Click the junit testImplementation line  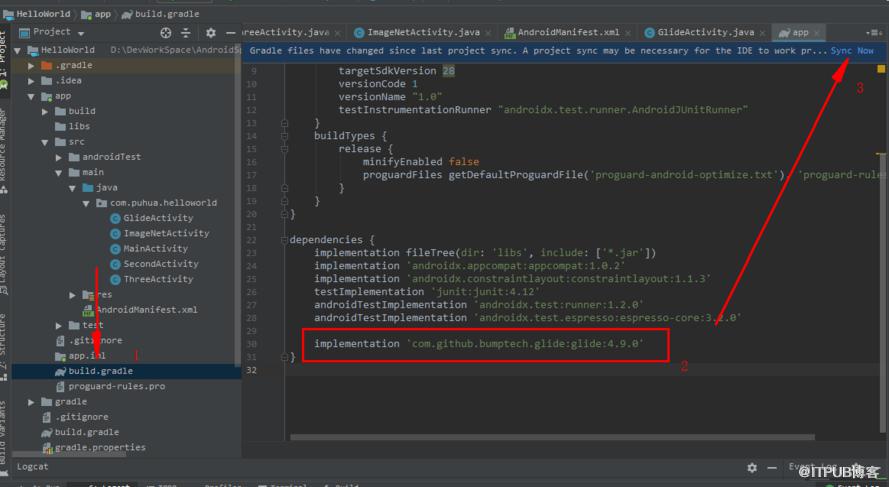(x=426, y=291)
